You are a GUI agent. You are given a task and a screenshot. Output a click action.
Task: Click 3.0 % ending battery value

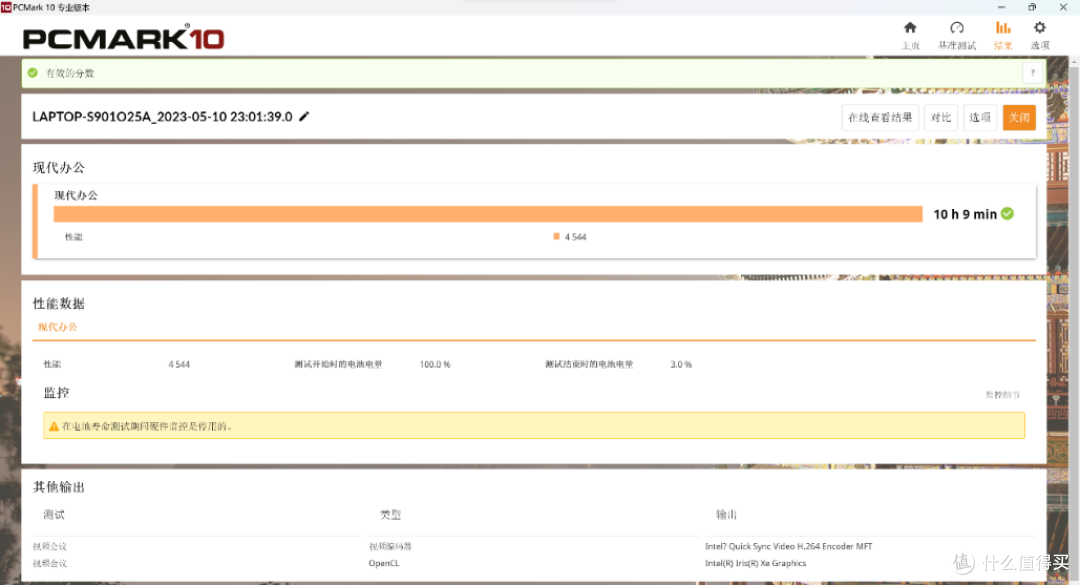[681, 365]
